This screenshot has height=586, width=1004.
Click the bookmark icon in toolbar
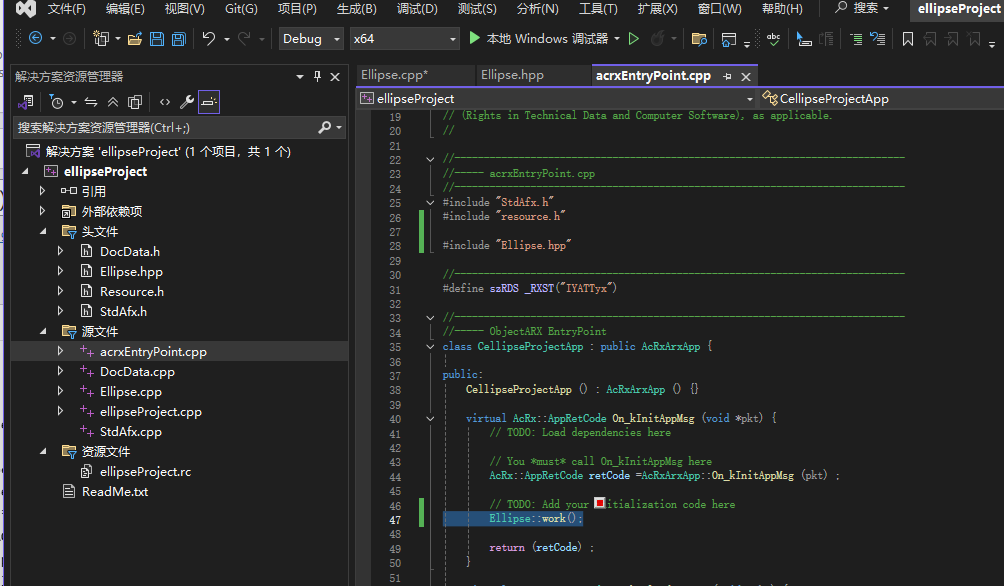(907, 39)
